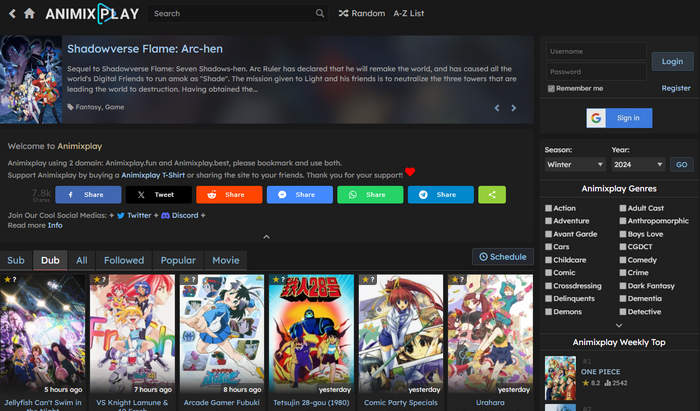Check the Childcare genre

[x=549, y=260]
